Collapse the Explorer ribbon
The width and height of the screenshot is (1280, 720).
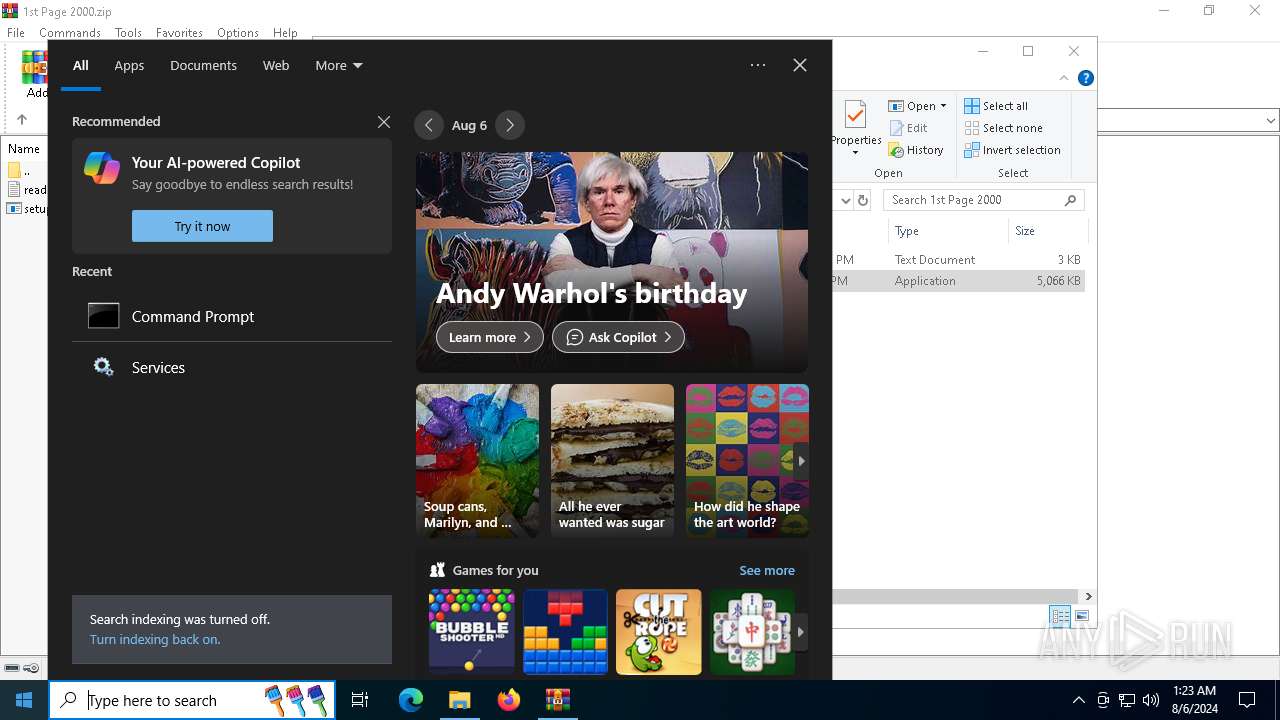[1064, 78]
